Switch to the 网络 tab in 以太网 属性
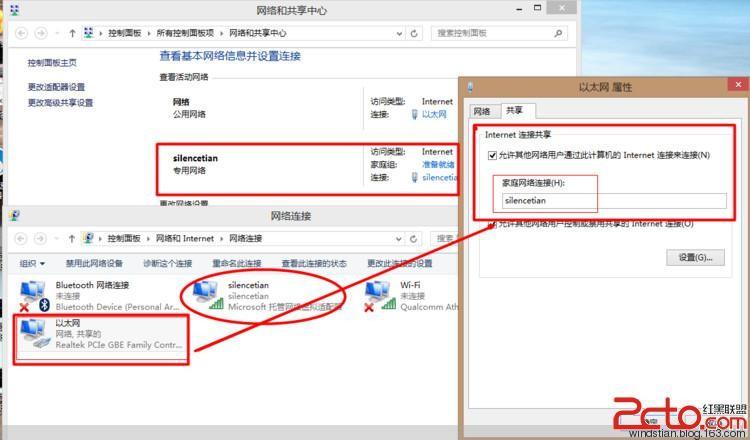Screen dimensions: 750x440 coord(482,111)
